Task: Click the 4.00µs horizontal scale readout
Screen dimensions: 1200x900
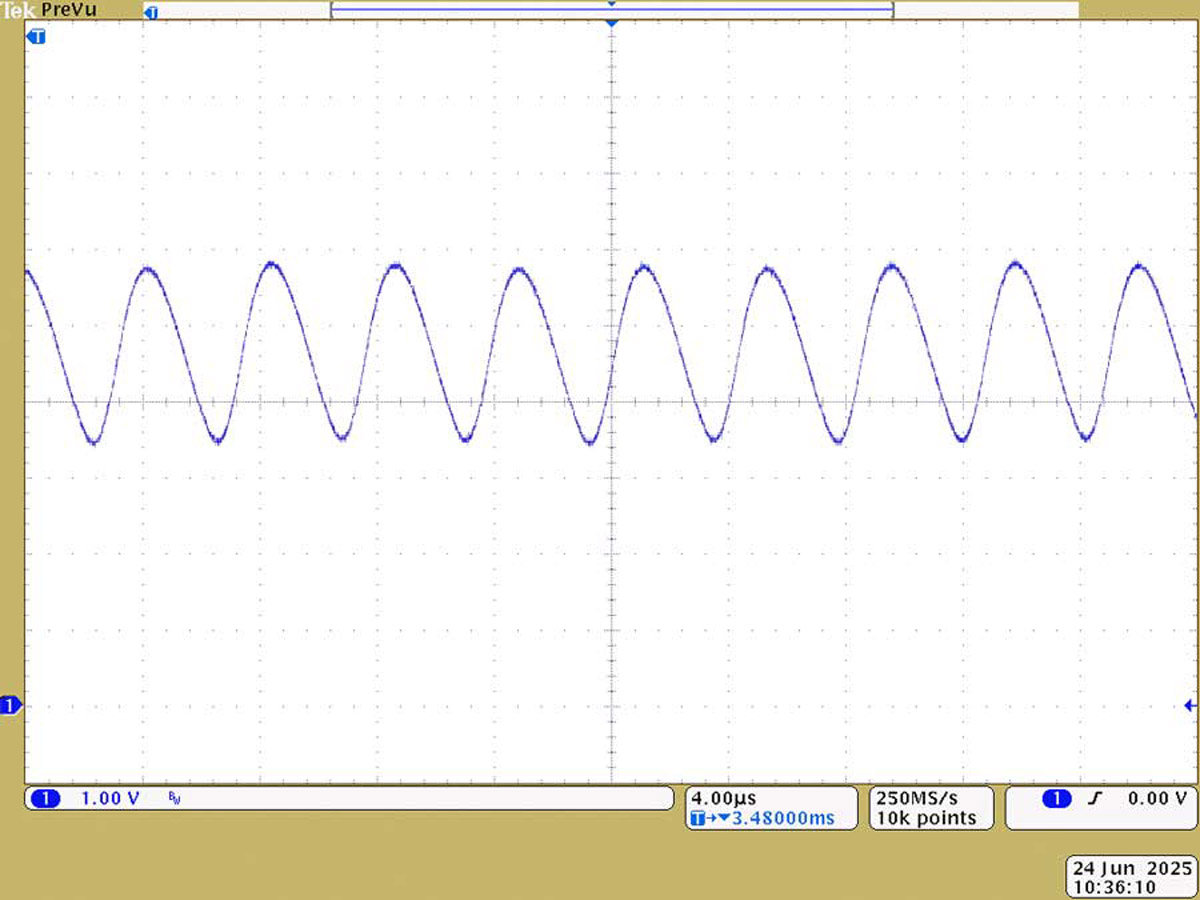Action: coord(724,798)
